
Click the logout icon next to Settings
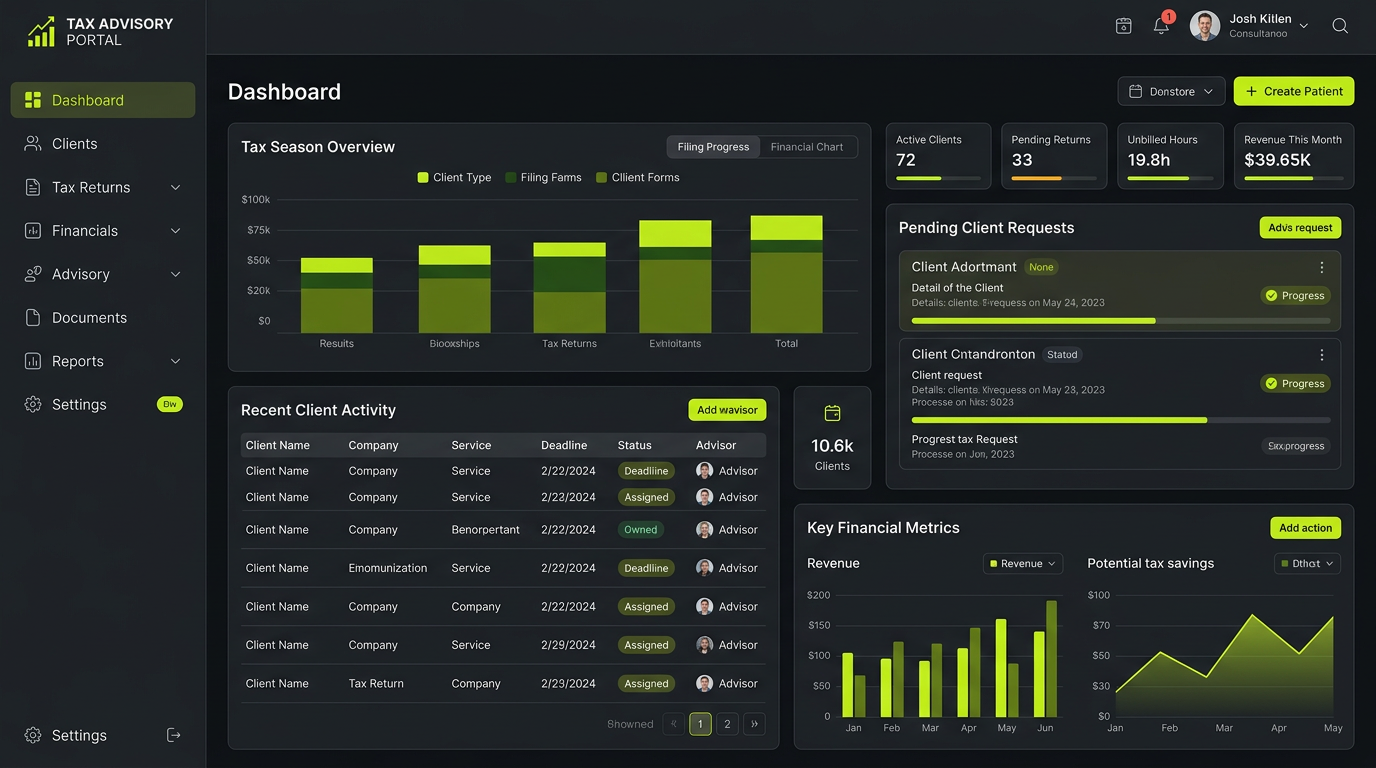click(173, 735)
